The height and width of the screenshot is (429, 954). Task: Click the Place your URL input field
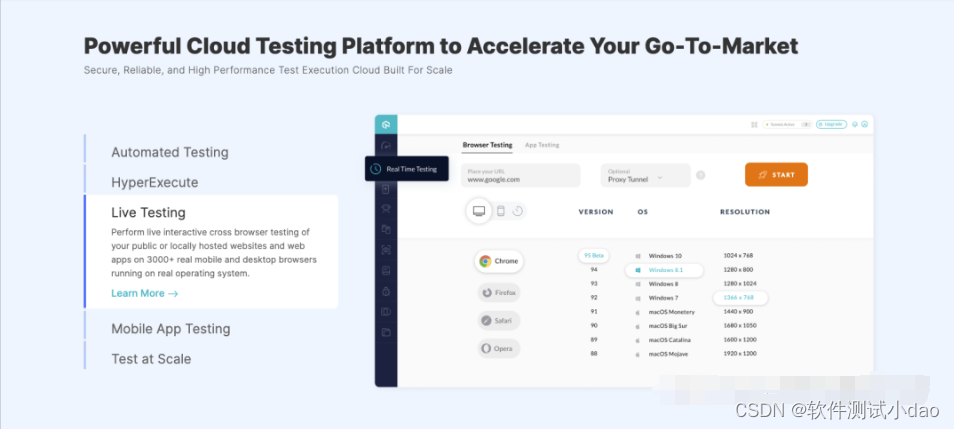click(x=521, y=175)
